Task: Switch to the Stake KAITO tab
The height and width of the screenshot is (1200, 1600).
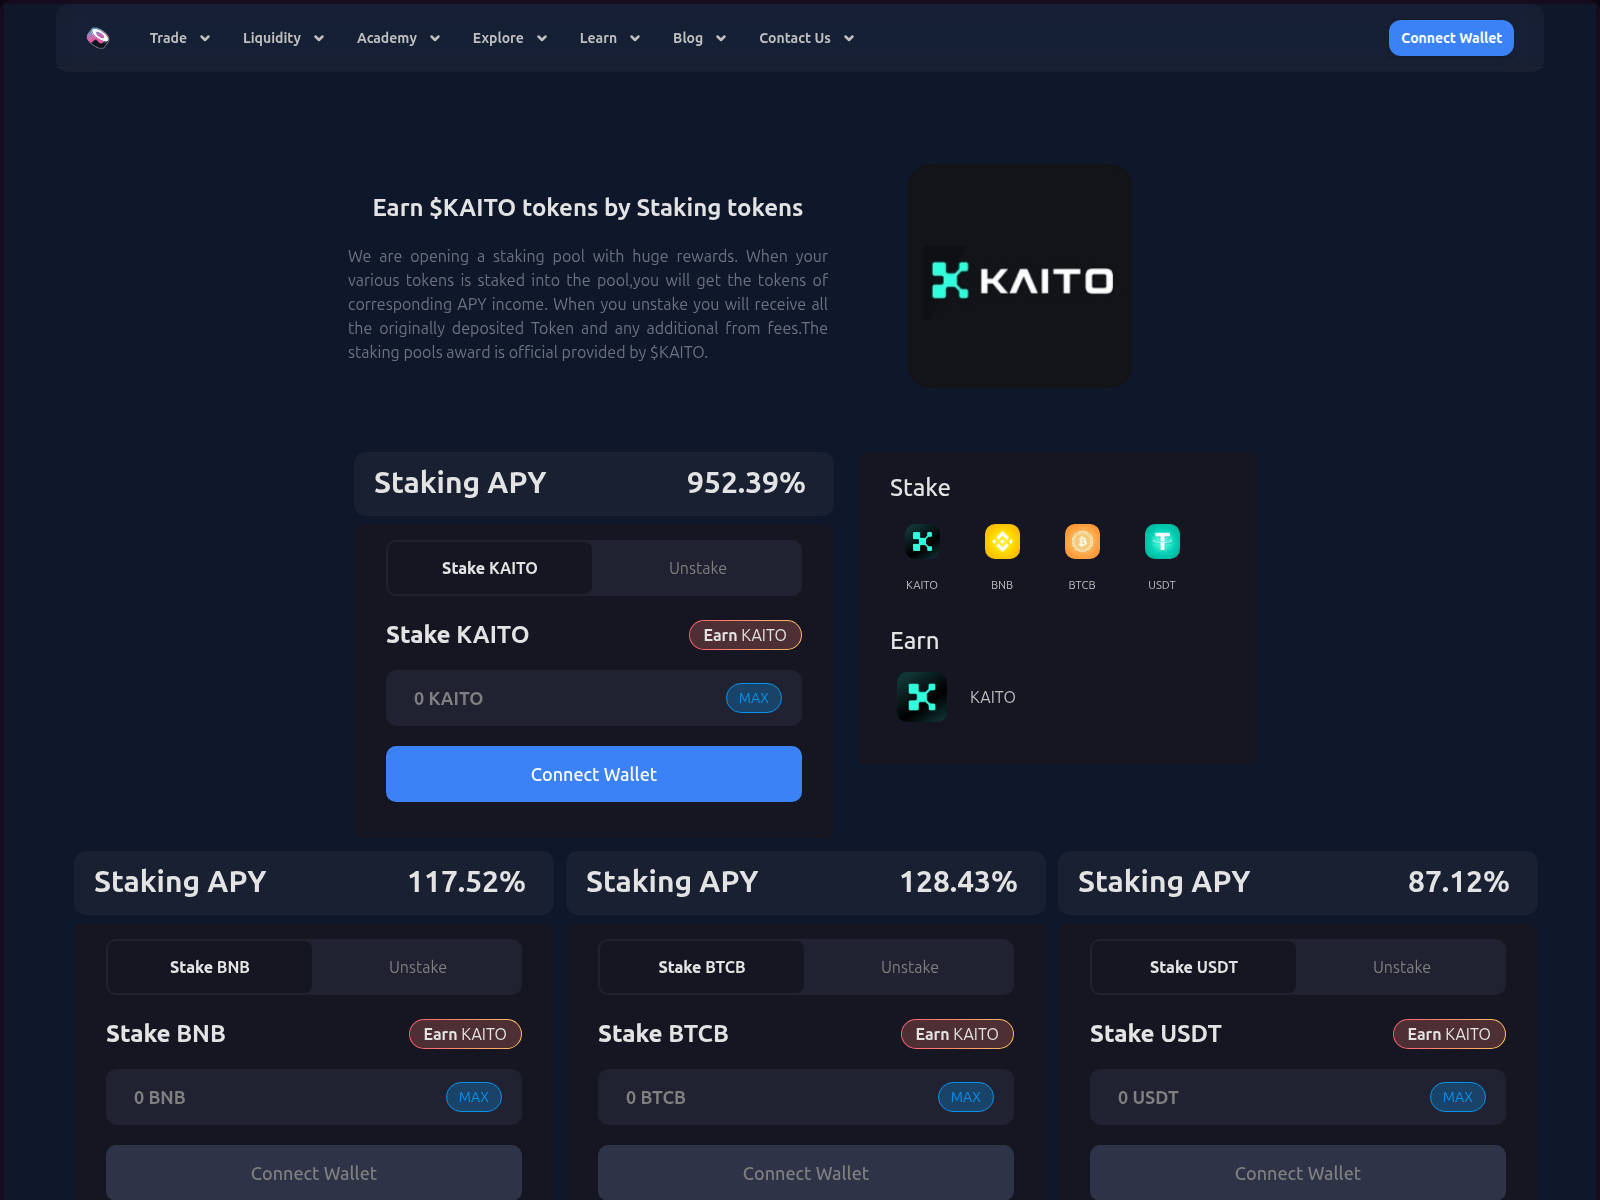Action: [x=490, y=568]
